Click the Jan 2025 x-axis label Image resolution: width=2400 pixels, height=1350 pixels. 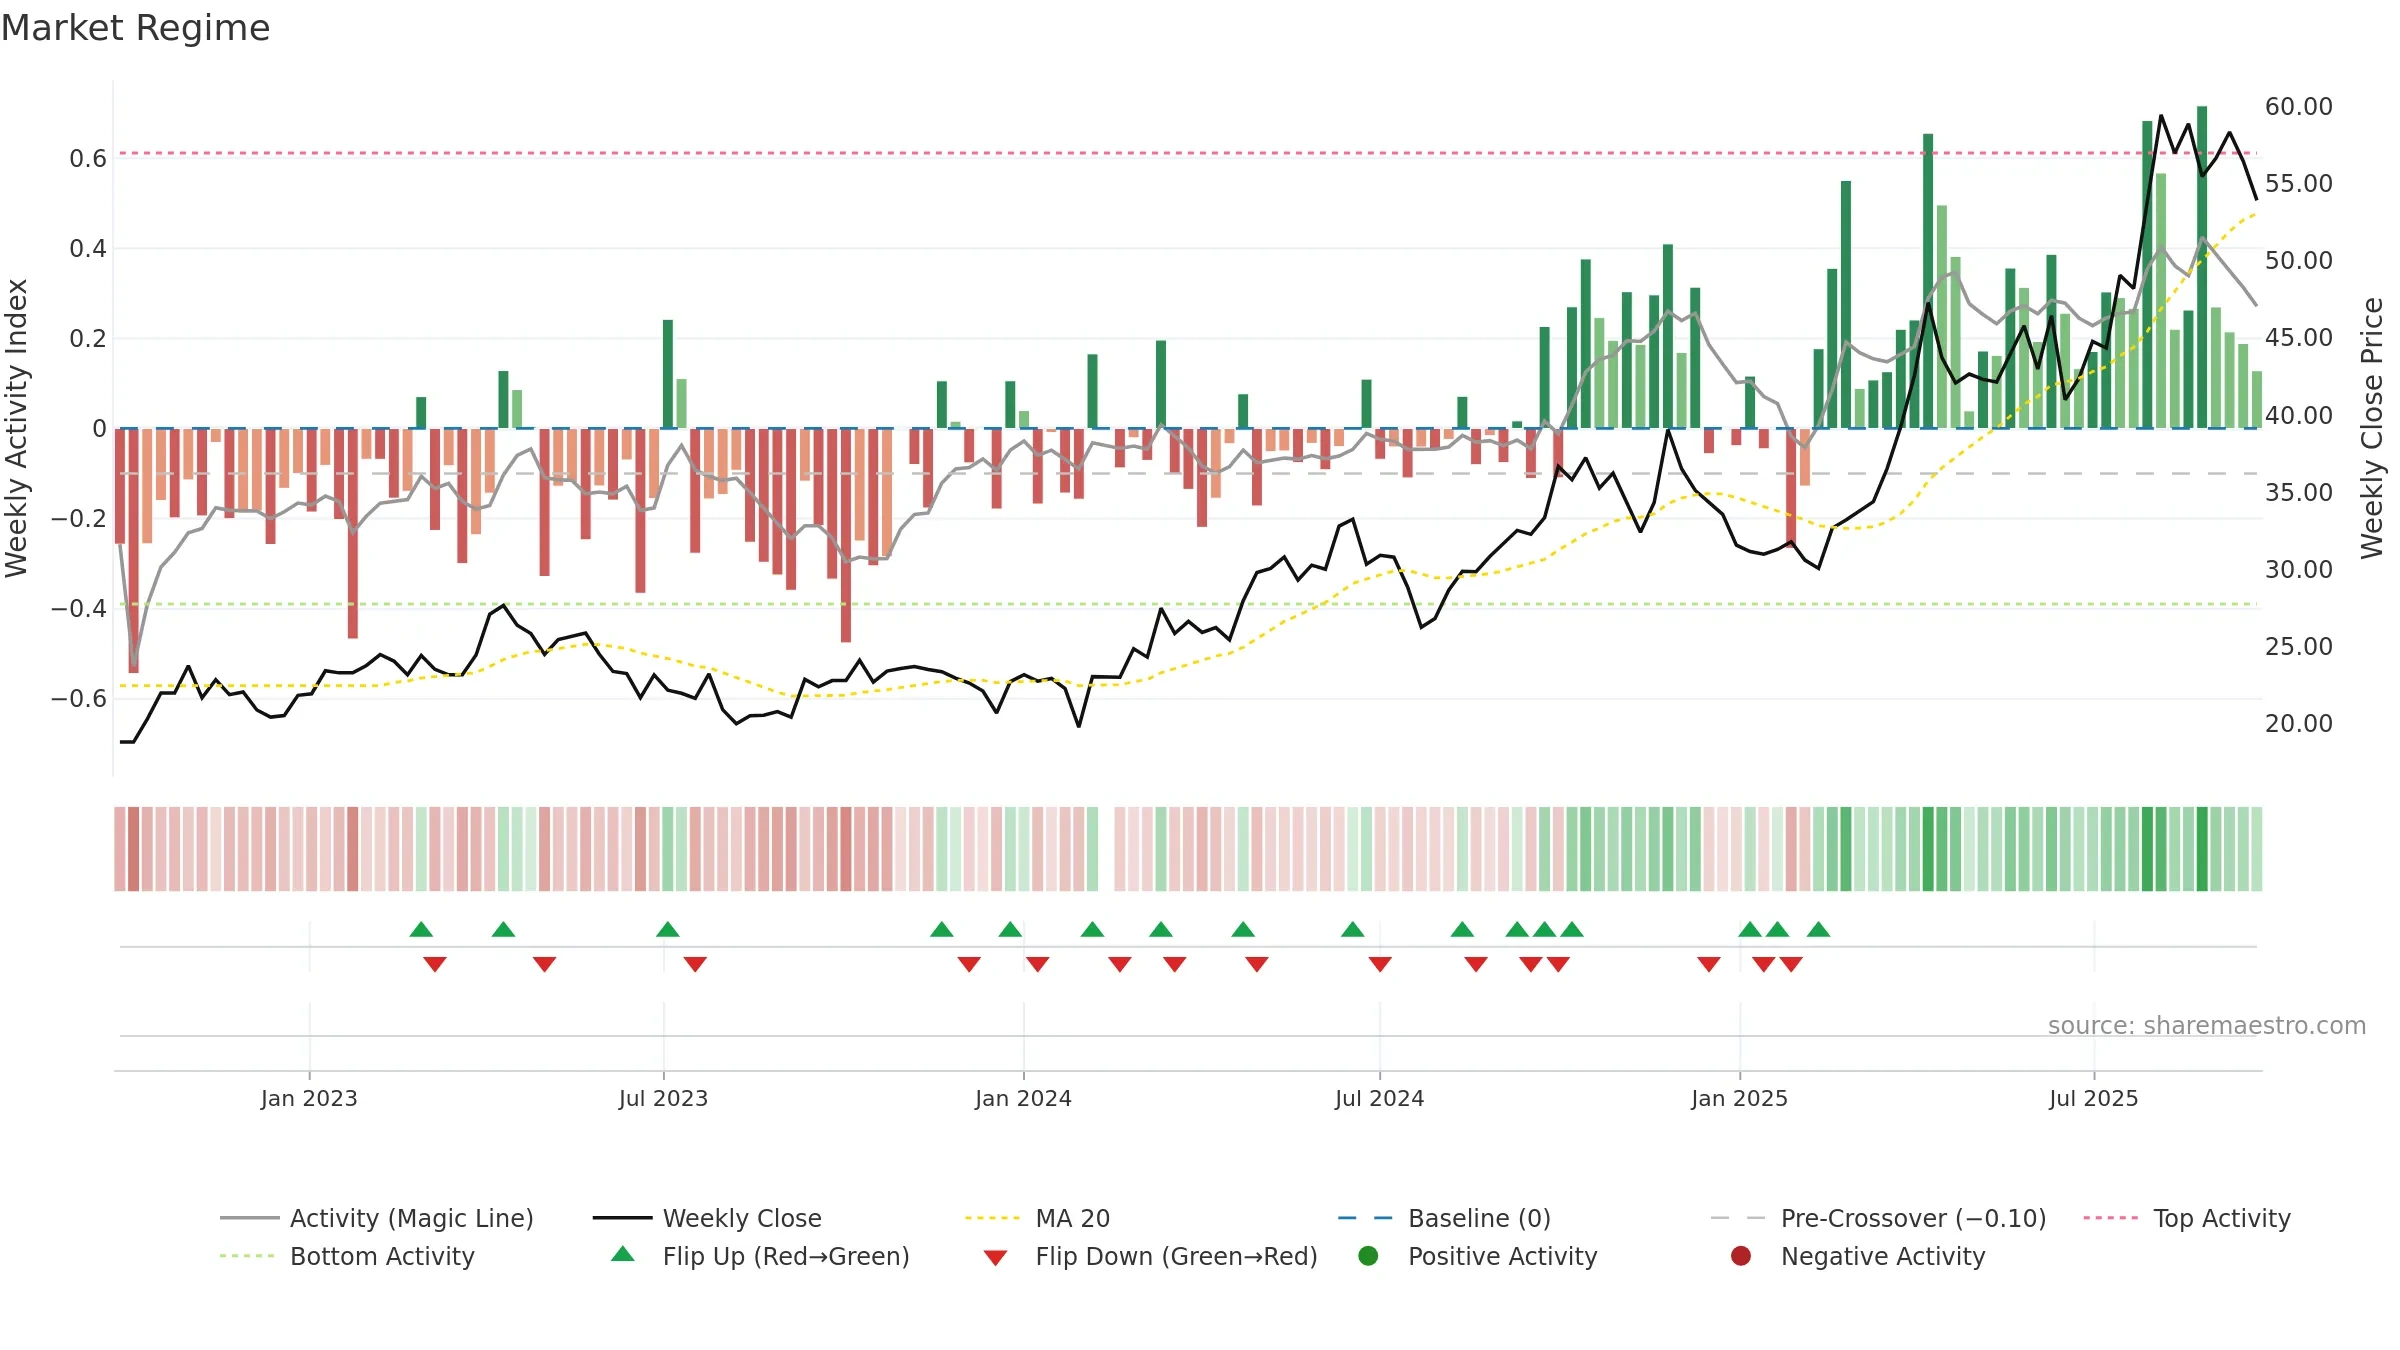coord(1739,1098)
